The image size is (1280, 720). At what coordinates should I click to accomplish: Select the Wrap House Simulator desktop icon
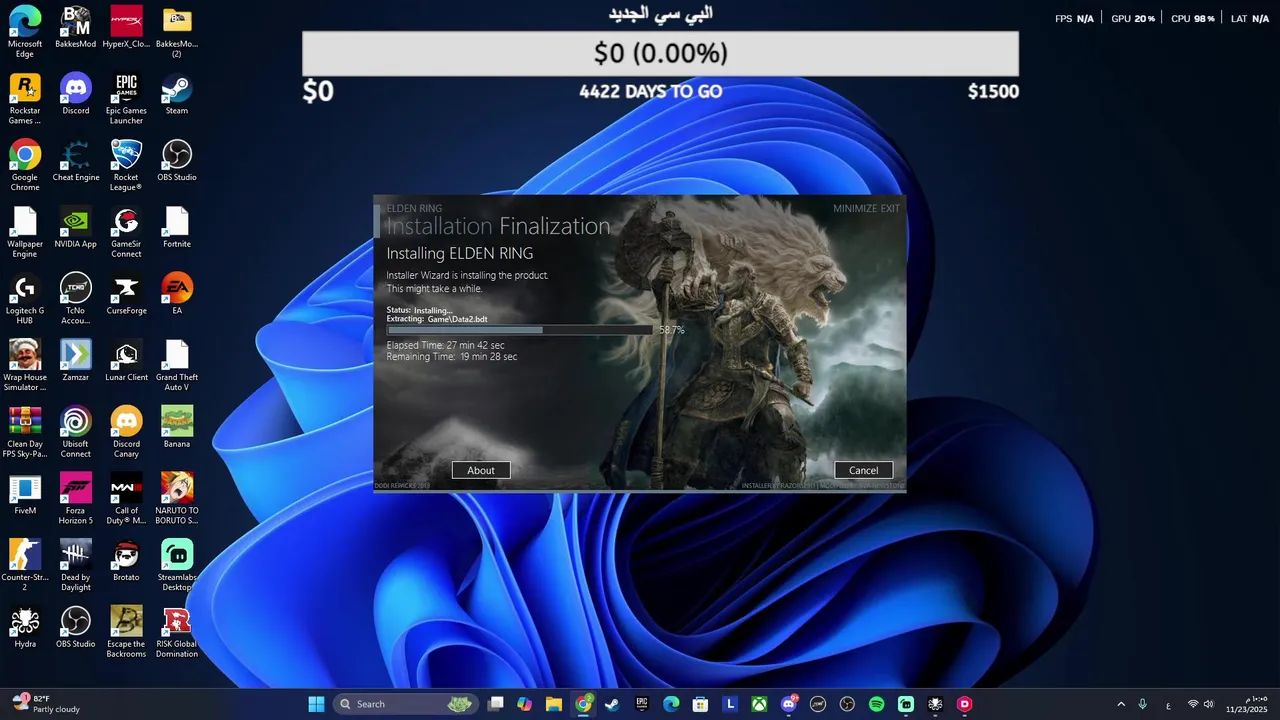click(x=25, y=366)
